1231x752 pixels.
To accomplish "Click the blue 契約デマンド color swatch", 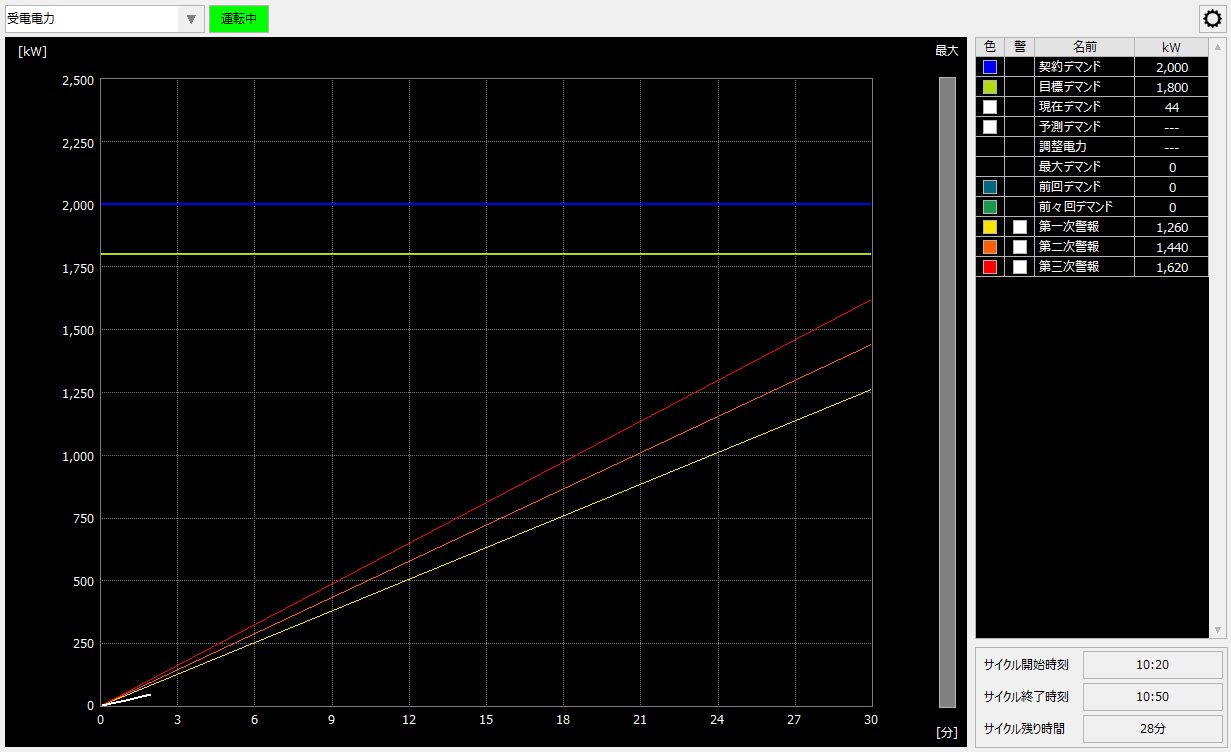I will pyautogui.click(x=990, y=67).
